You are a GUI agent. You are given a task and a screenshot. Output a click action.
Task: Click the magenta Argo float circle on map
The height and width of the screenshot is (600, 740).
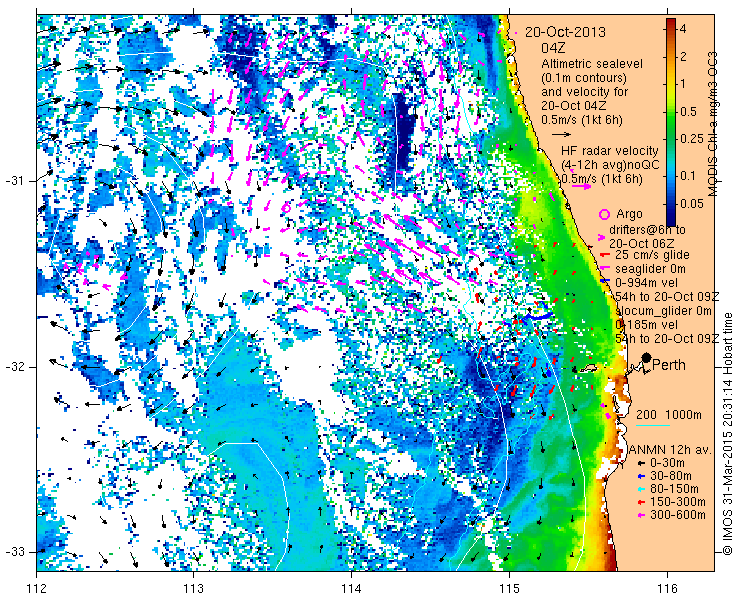click(286, 207)
